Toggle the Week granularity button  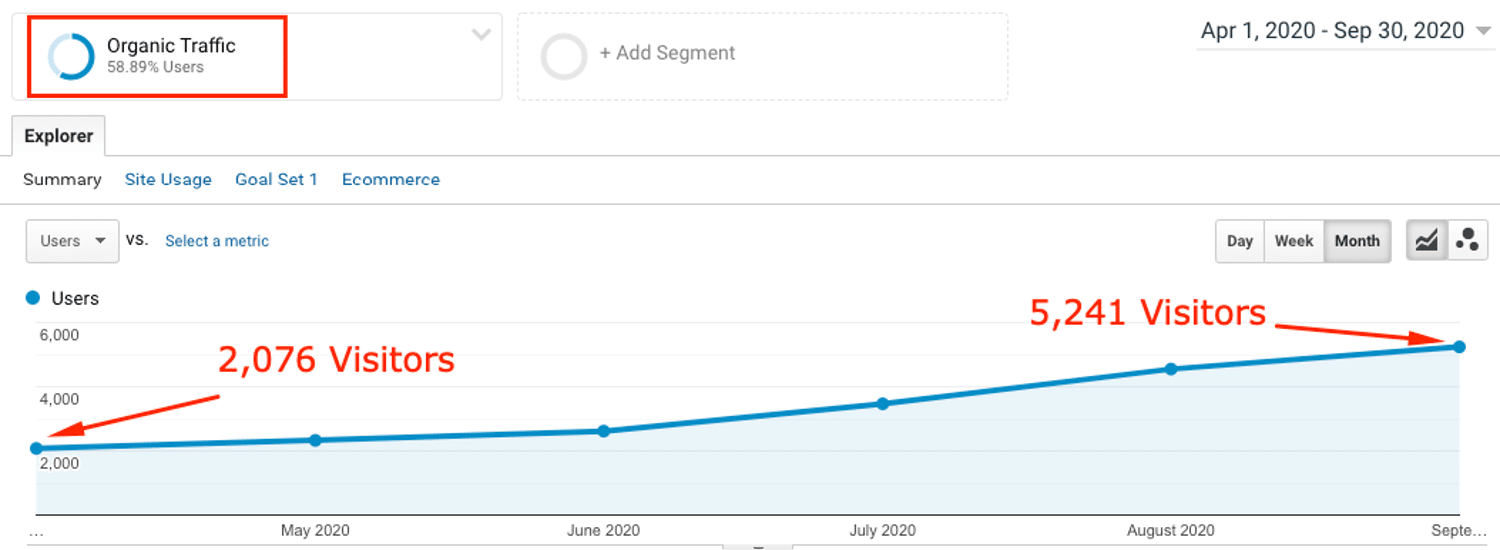coord(1294,241)
